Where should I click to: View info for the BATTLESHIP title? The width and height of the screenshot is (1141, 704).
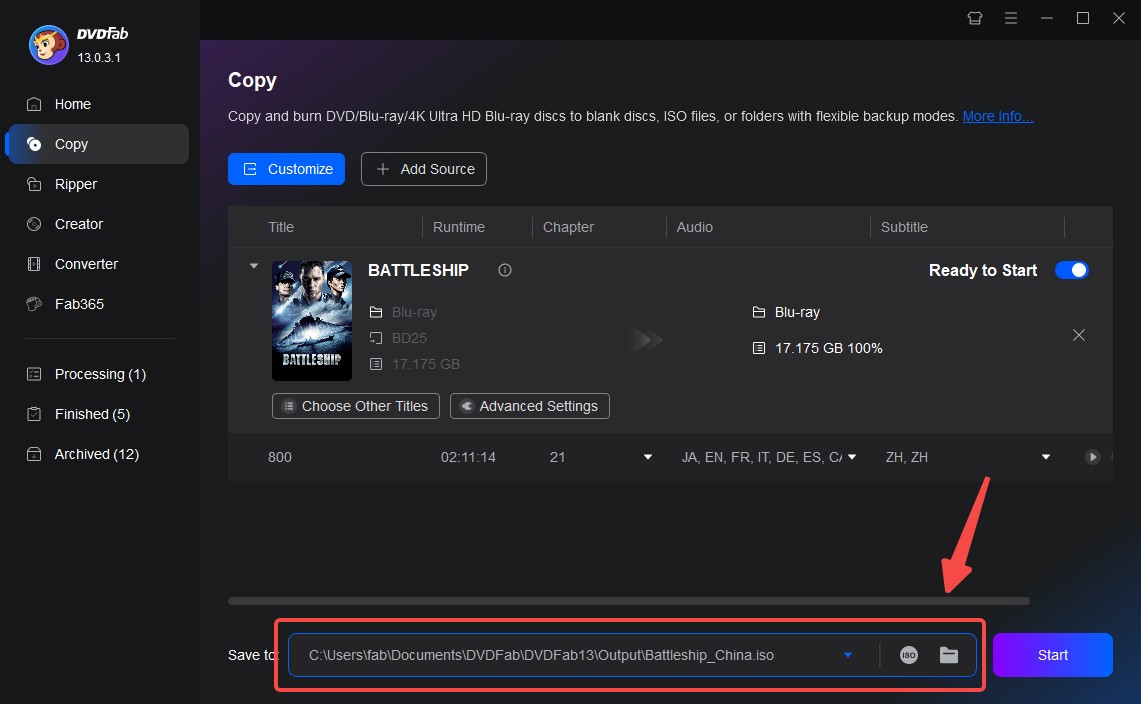point(504,270)
